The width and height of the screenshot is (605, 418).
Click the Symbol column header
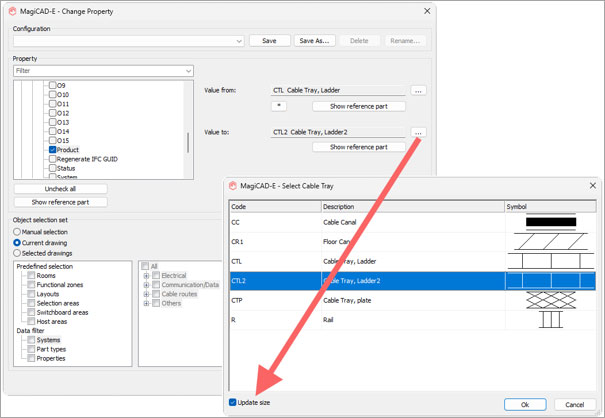click(x=551, y=206)
